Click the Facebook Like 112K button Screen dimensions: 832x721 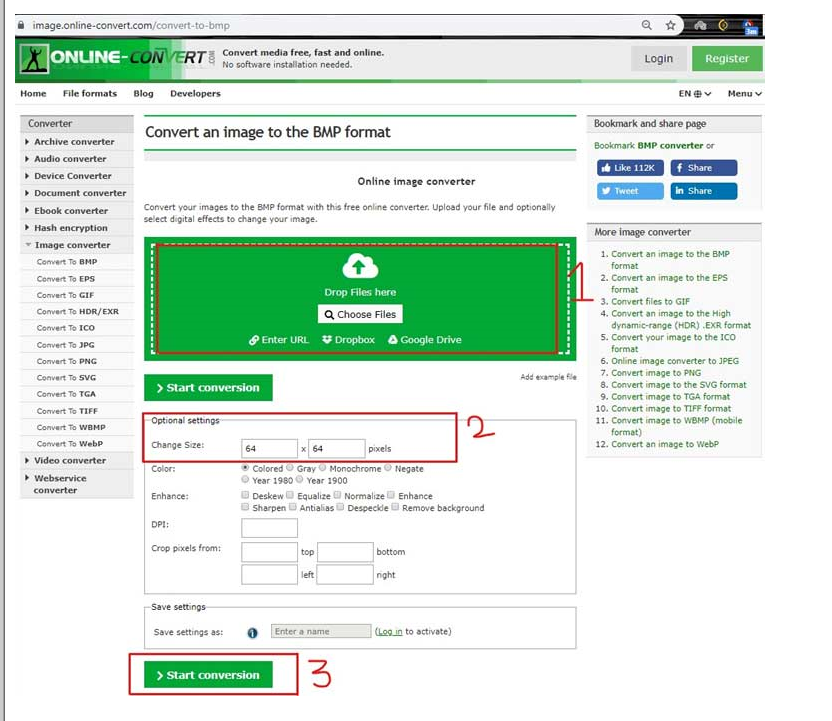coord(630,168)
